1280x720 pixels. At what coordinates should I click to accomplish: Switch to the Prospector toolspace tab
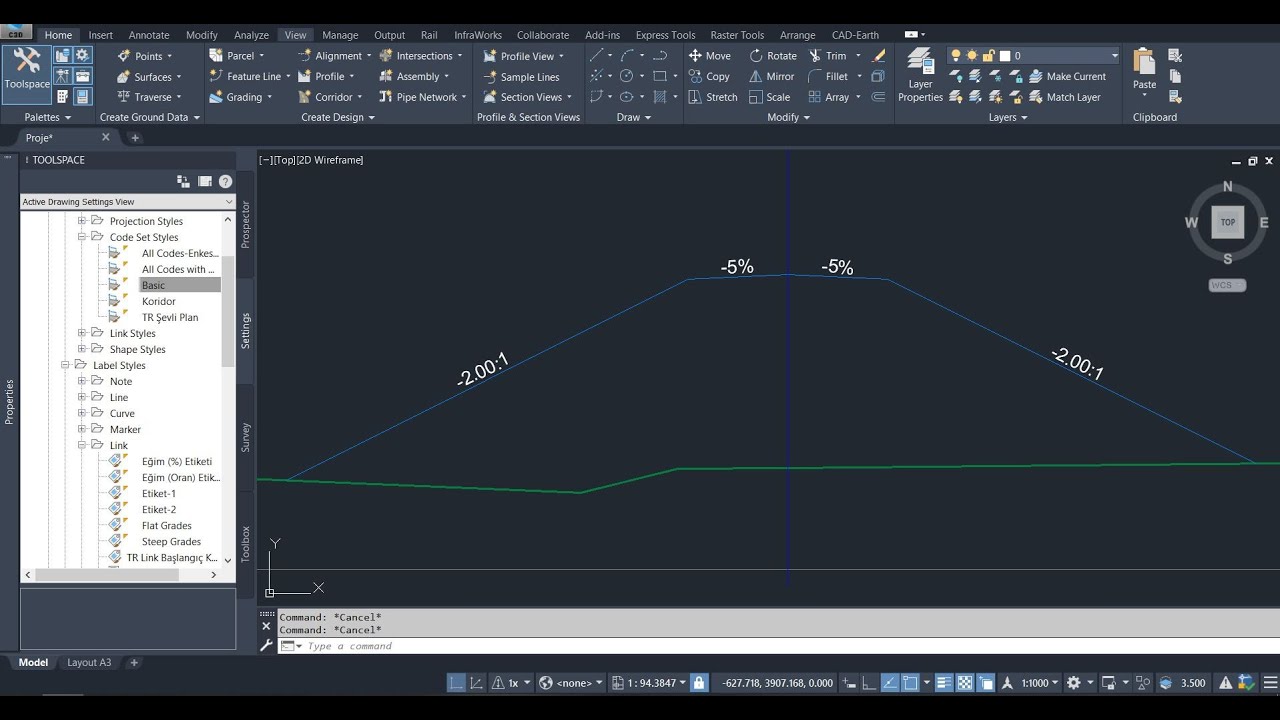point(245,224)
